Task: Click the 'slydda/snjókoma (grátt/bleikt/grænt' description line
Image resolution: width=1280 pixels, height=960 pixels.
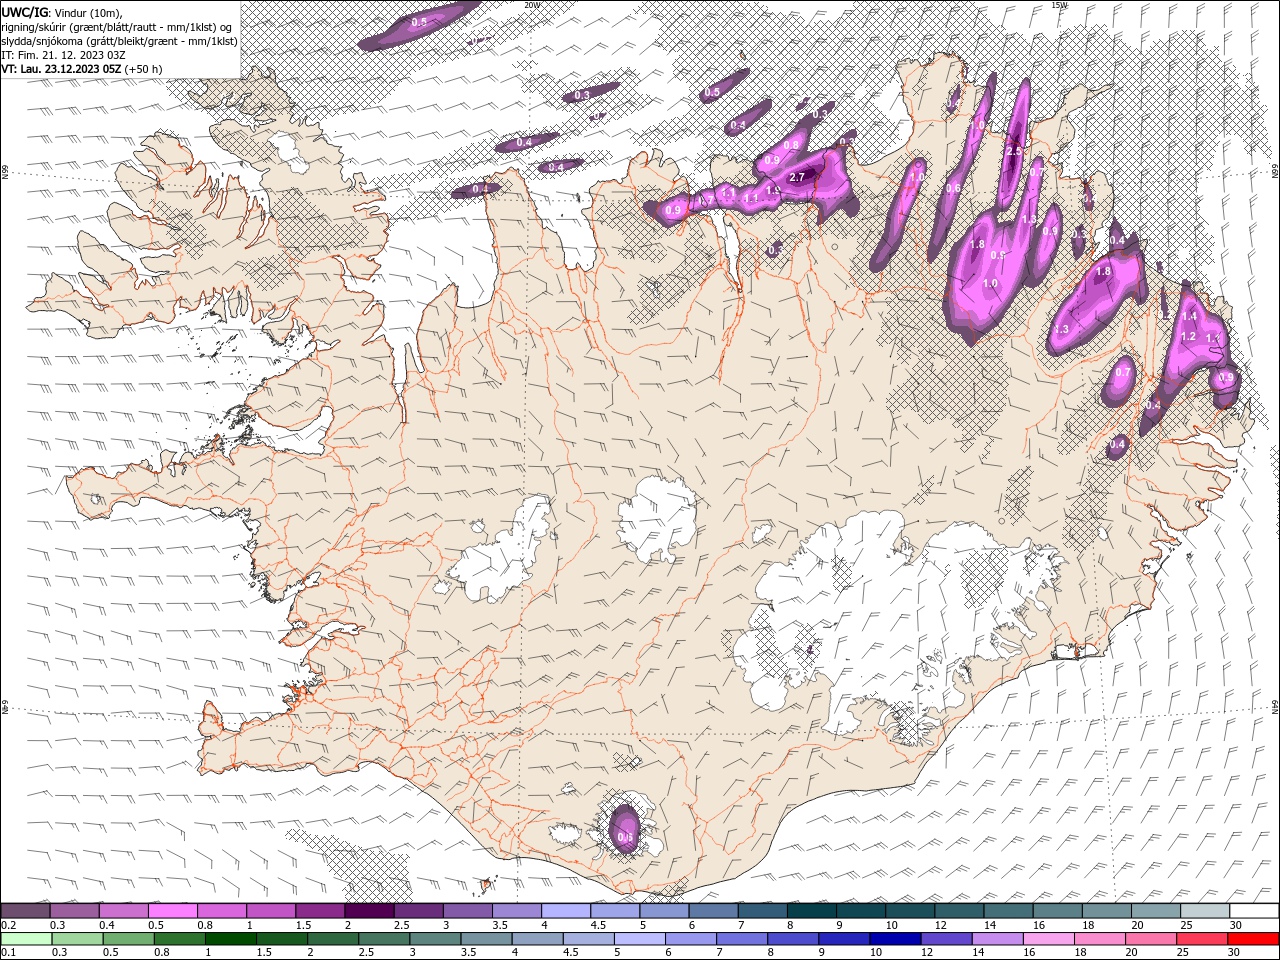Action: pos(120,40)
